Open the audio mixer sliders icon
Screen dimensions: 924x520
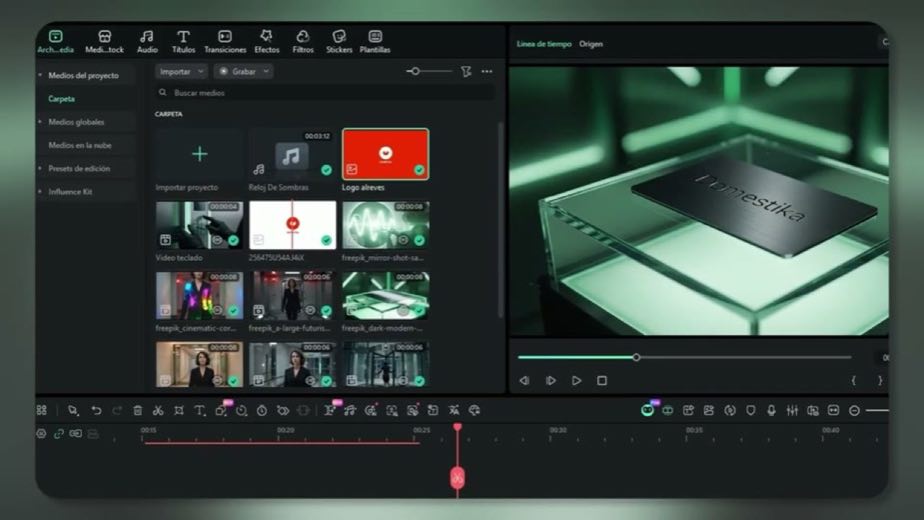(792, 410)
